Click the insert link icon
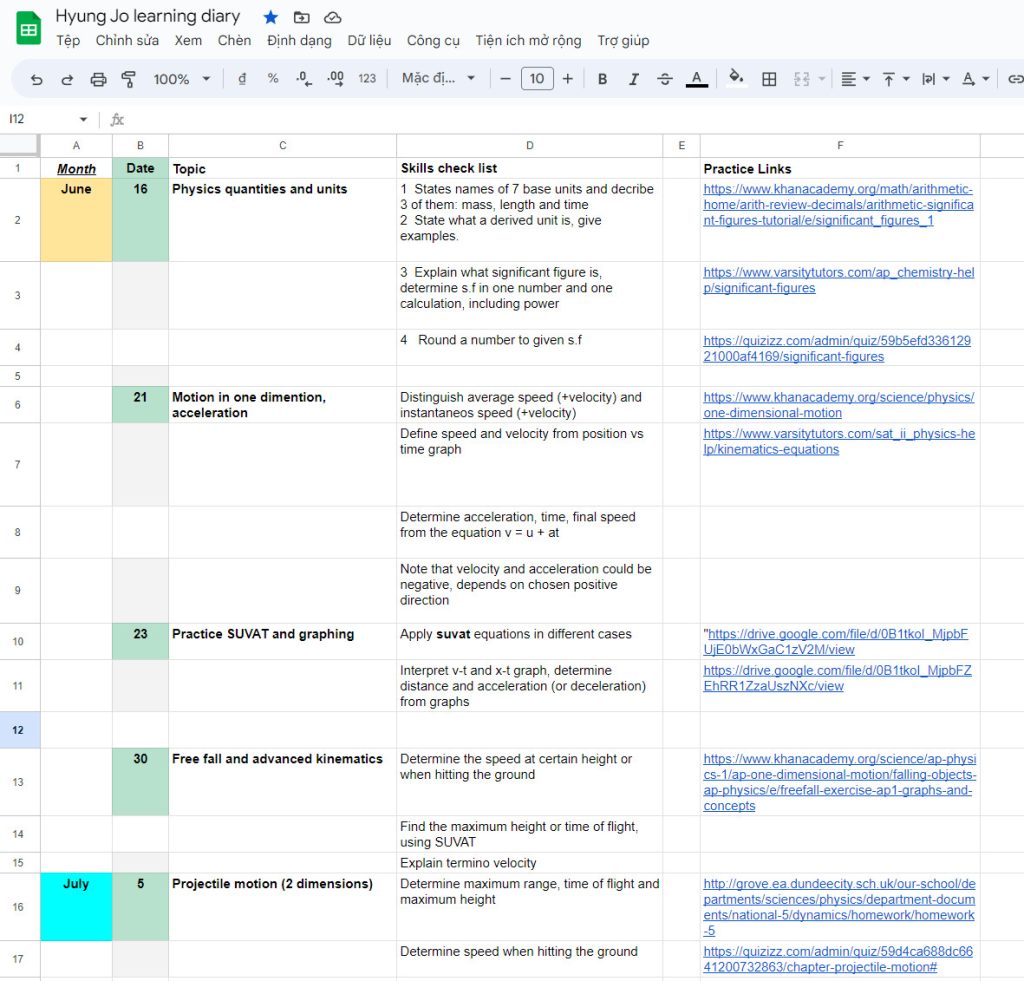The image size is (1024, 981). click(1015, 79)
